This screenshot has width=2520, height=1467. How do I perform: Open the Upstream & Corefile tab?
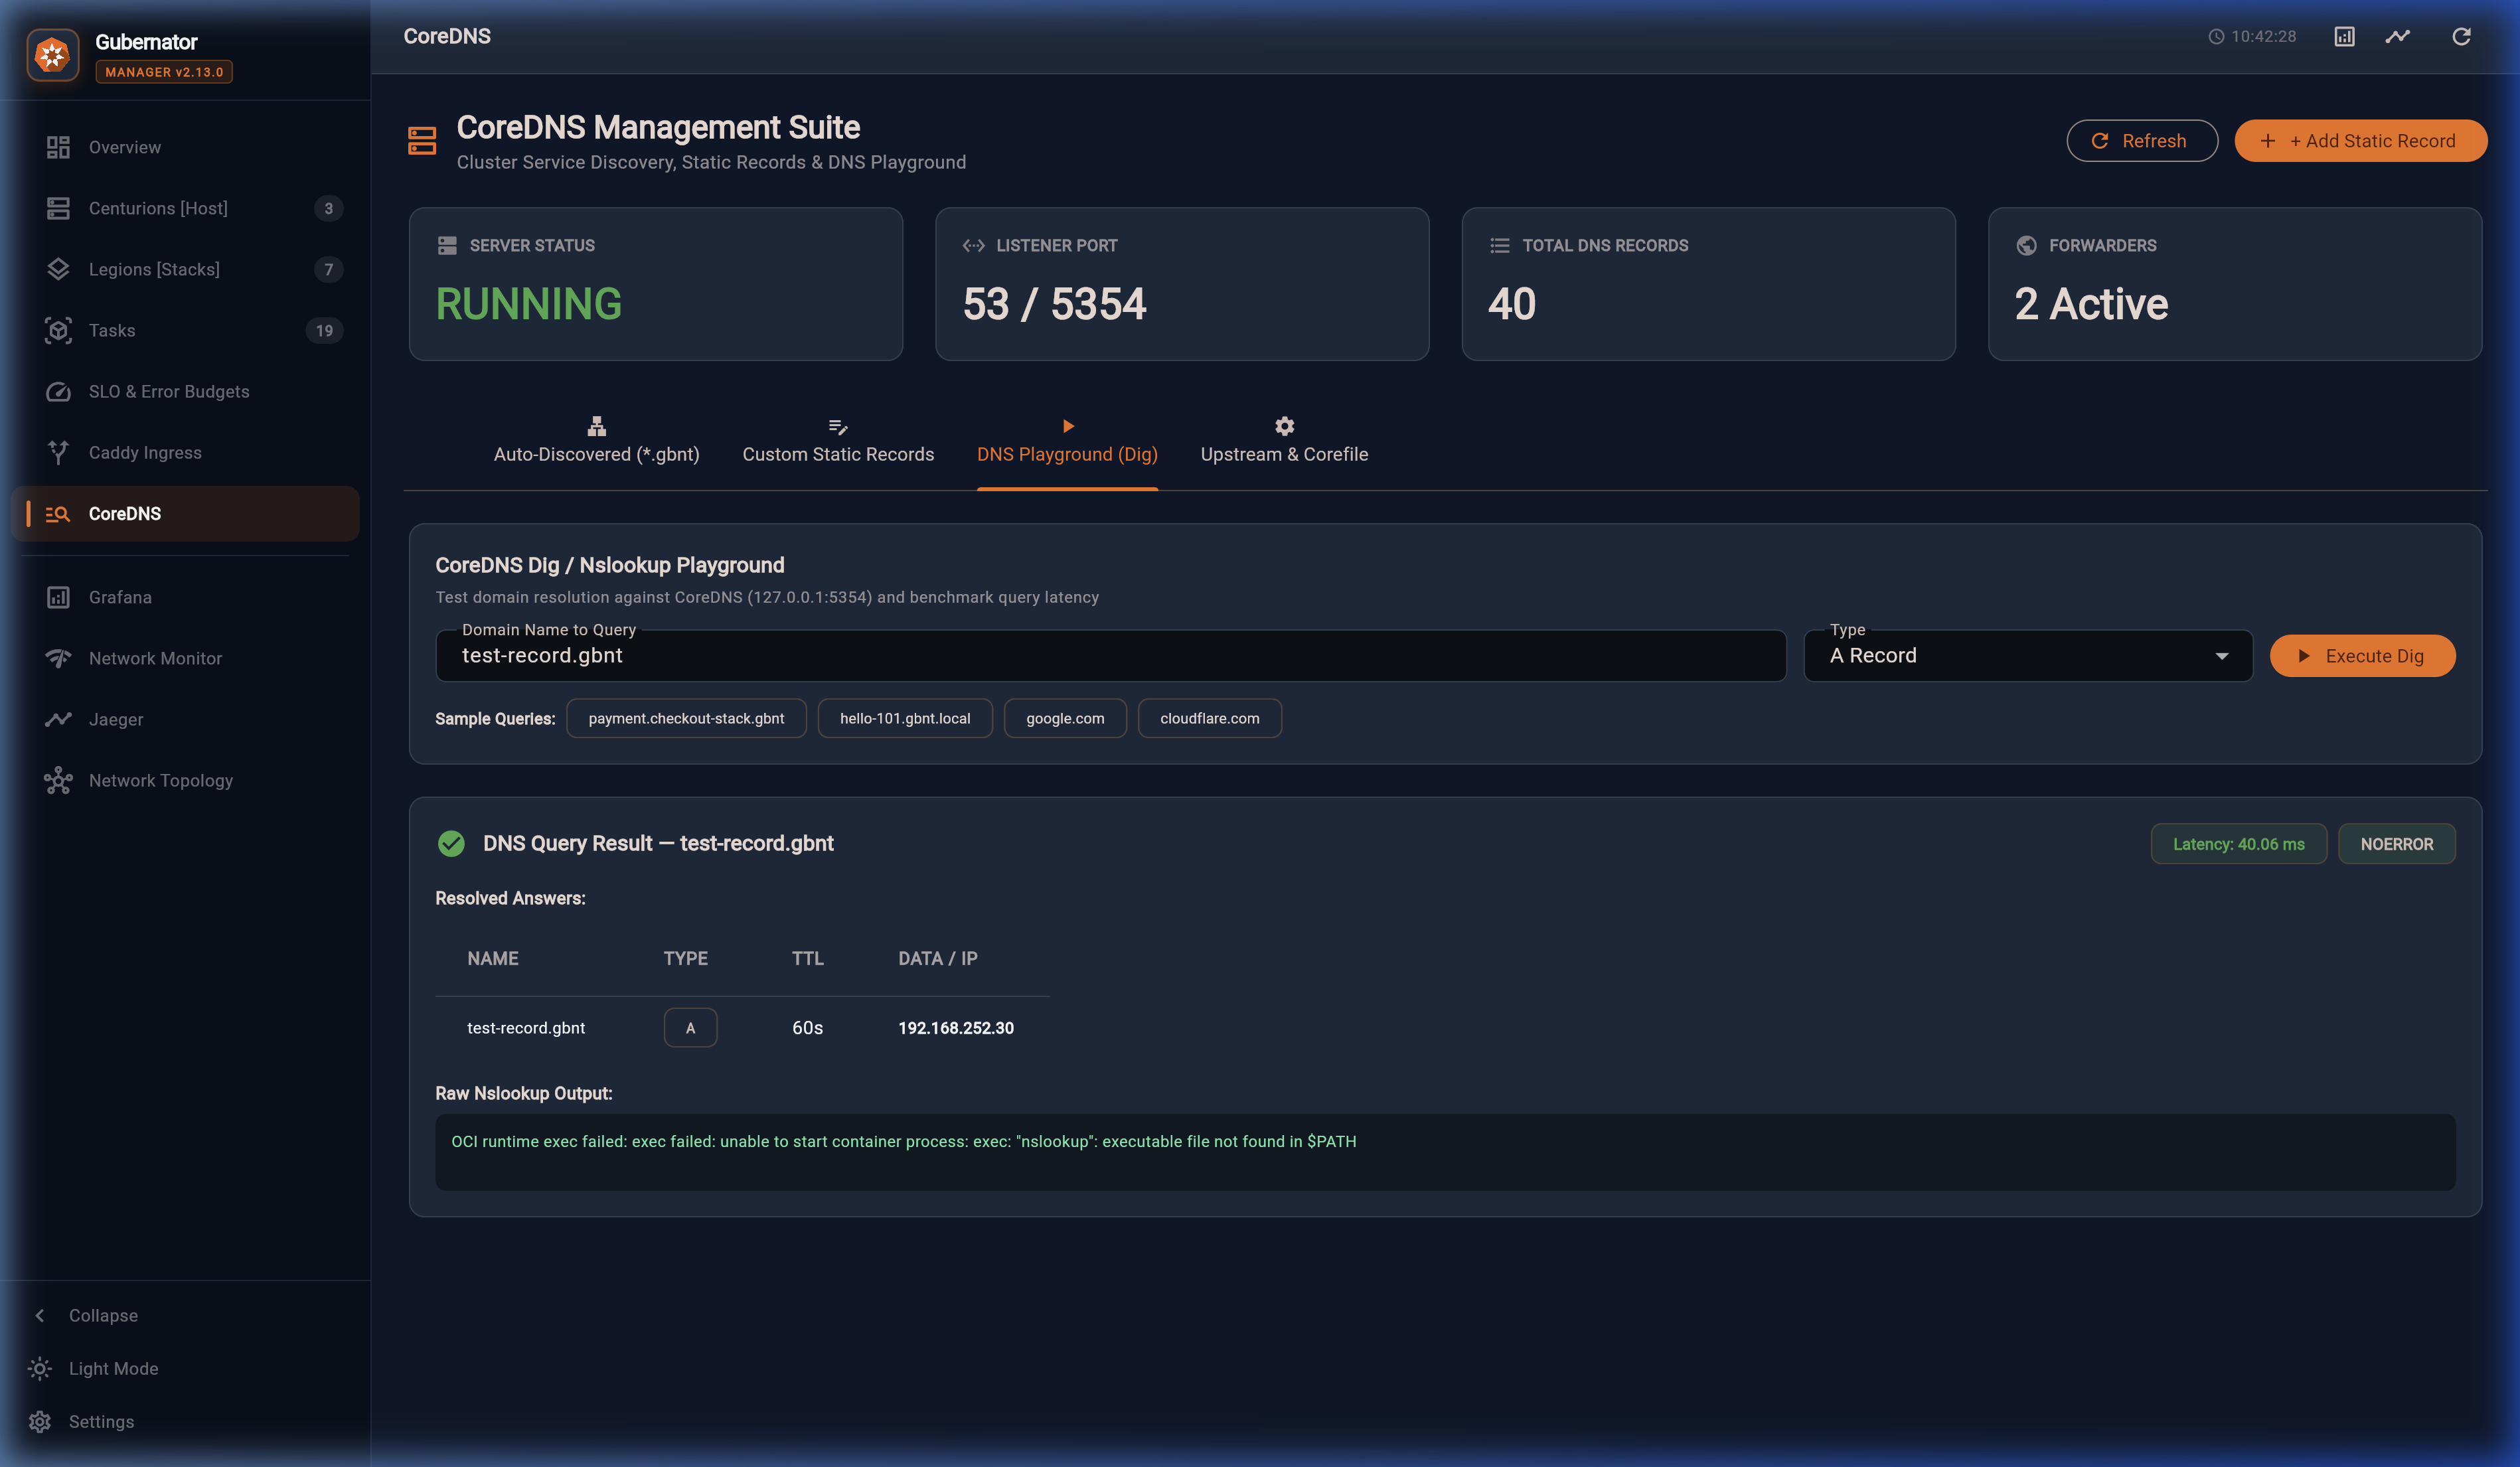click(1284, 440)
